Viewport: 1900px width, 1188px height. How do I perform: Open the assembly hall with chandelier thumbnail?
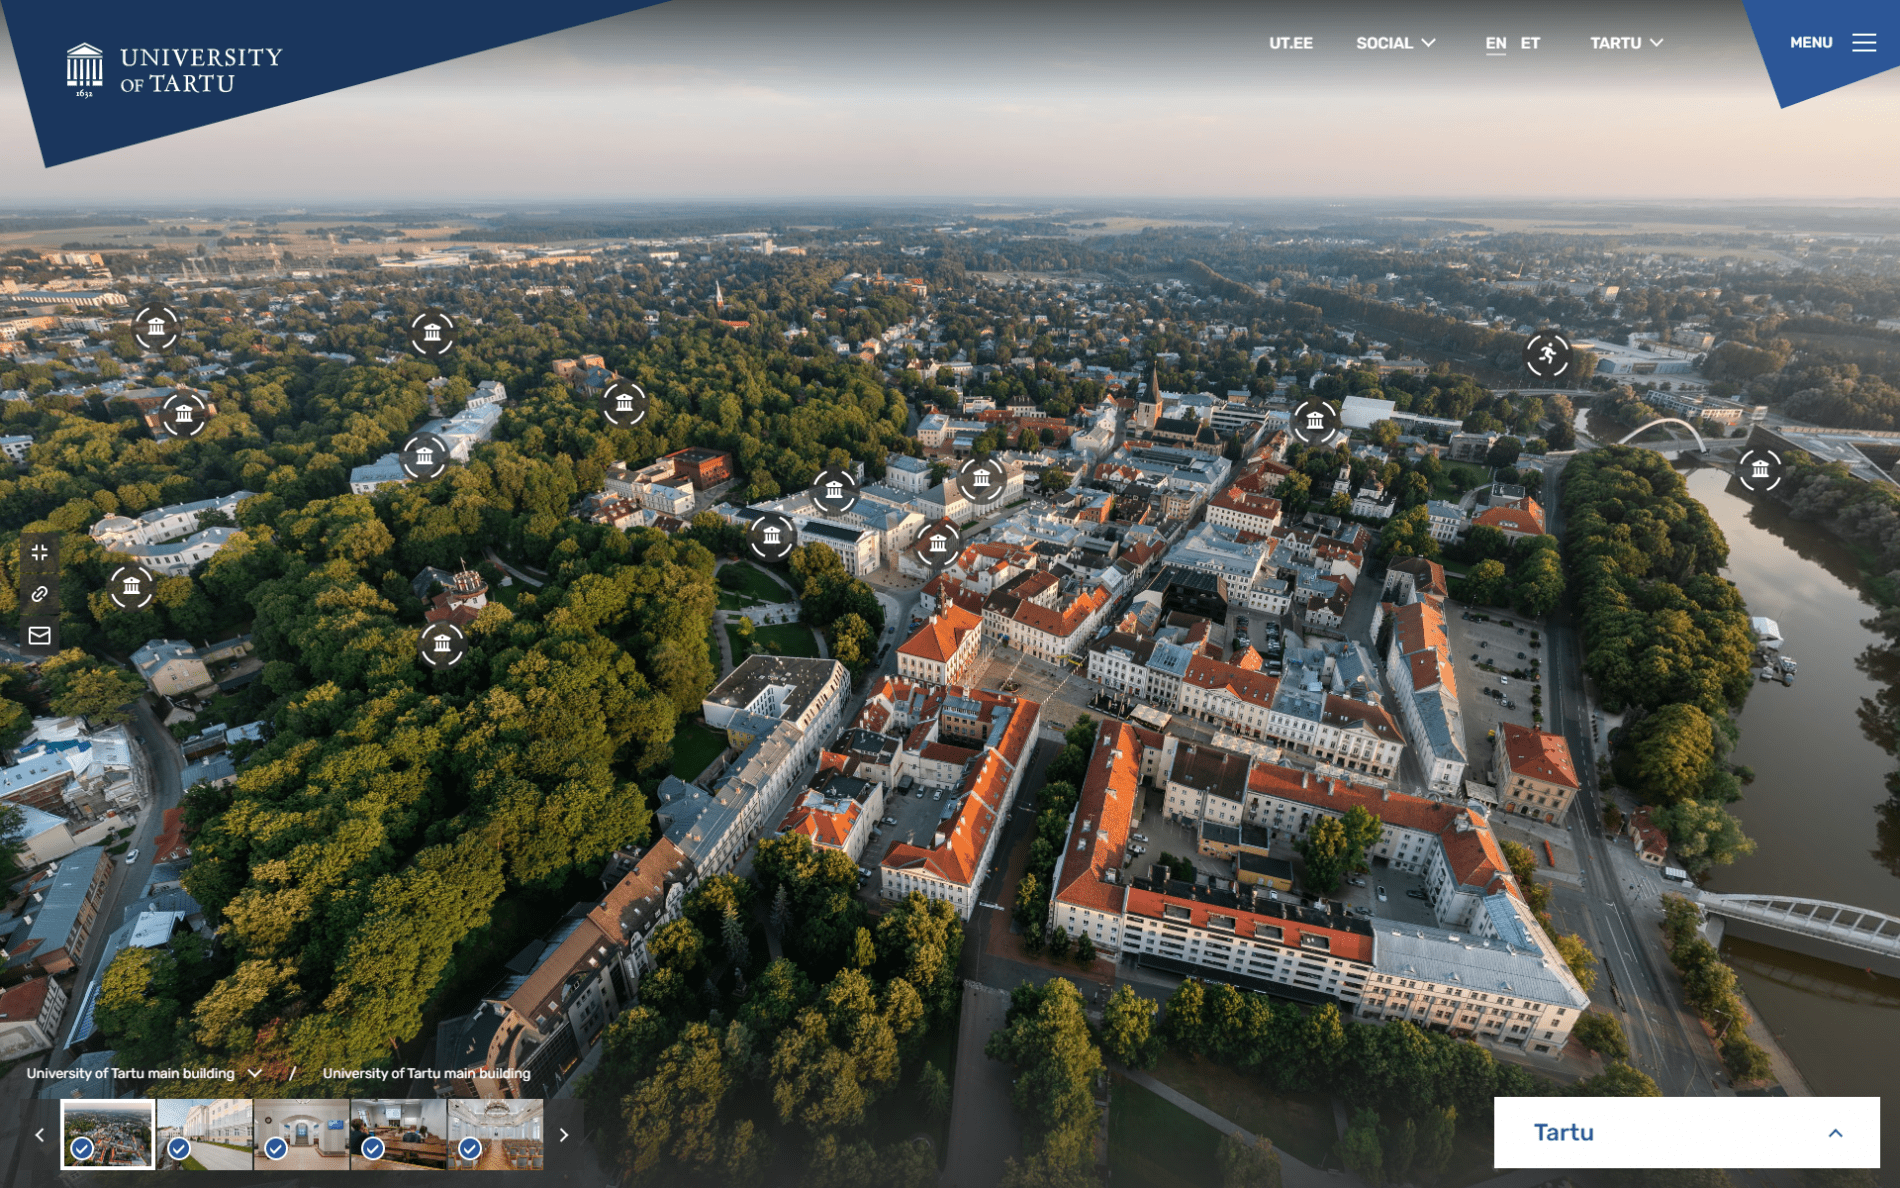pyautogui.click(x=496, y=1134)
